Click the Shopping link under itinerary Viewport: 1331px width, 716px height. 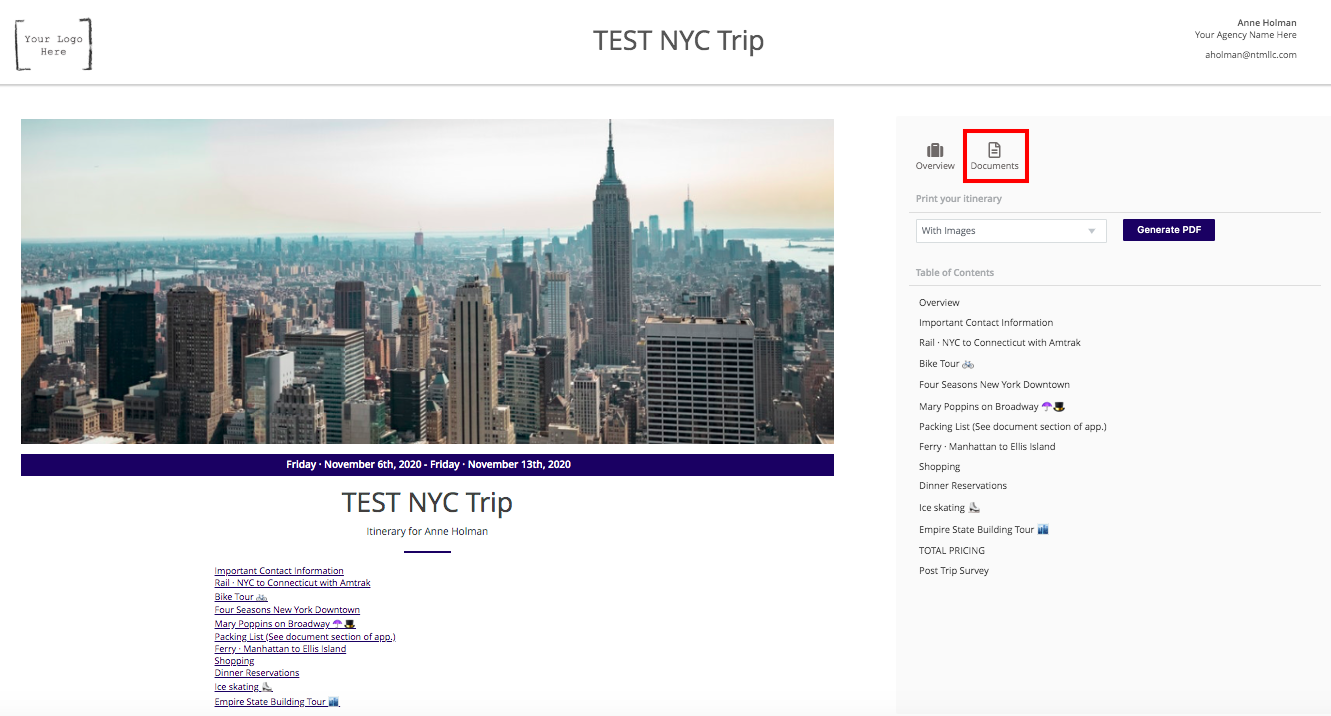(x=234, y=661)
